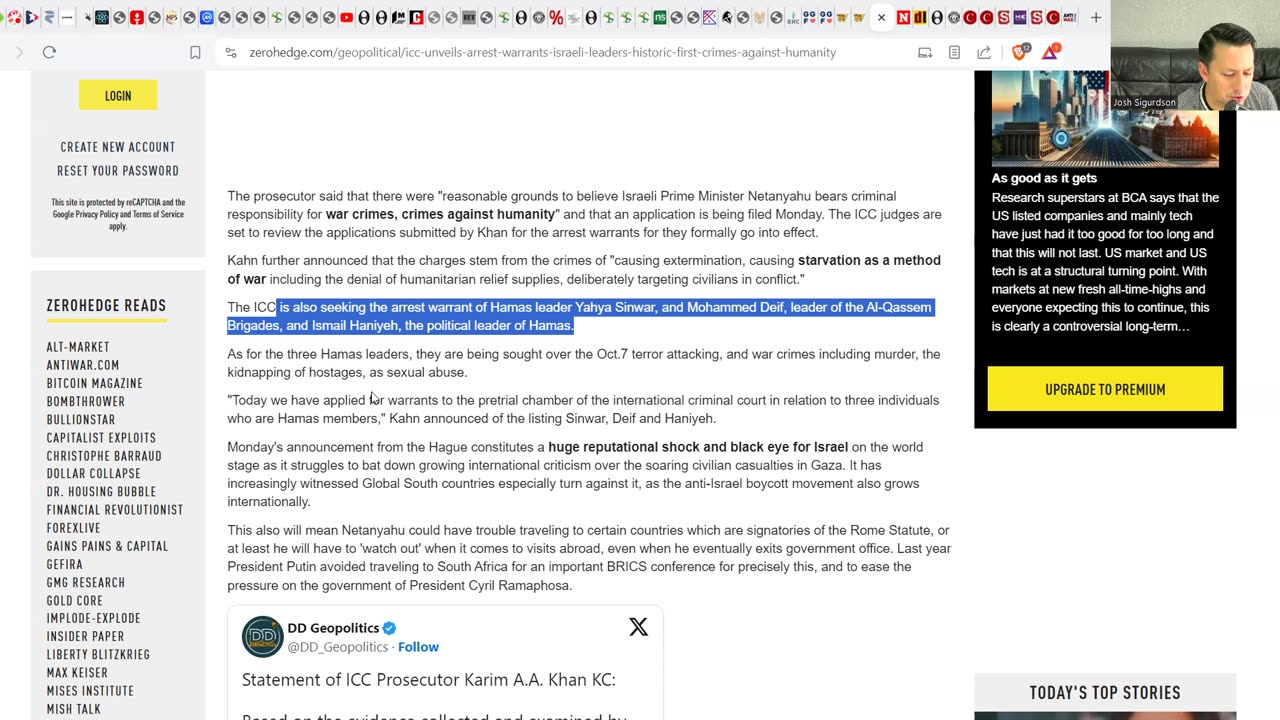Image resolution: width=1280 pixels, height=720 pixels.
Task: Open FOREXLIVE link
Action: click(74, 528)
